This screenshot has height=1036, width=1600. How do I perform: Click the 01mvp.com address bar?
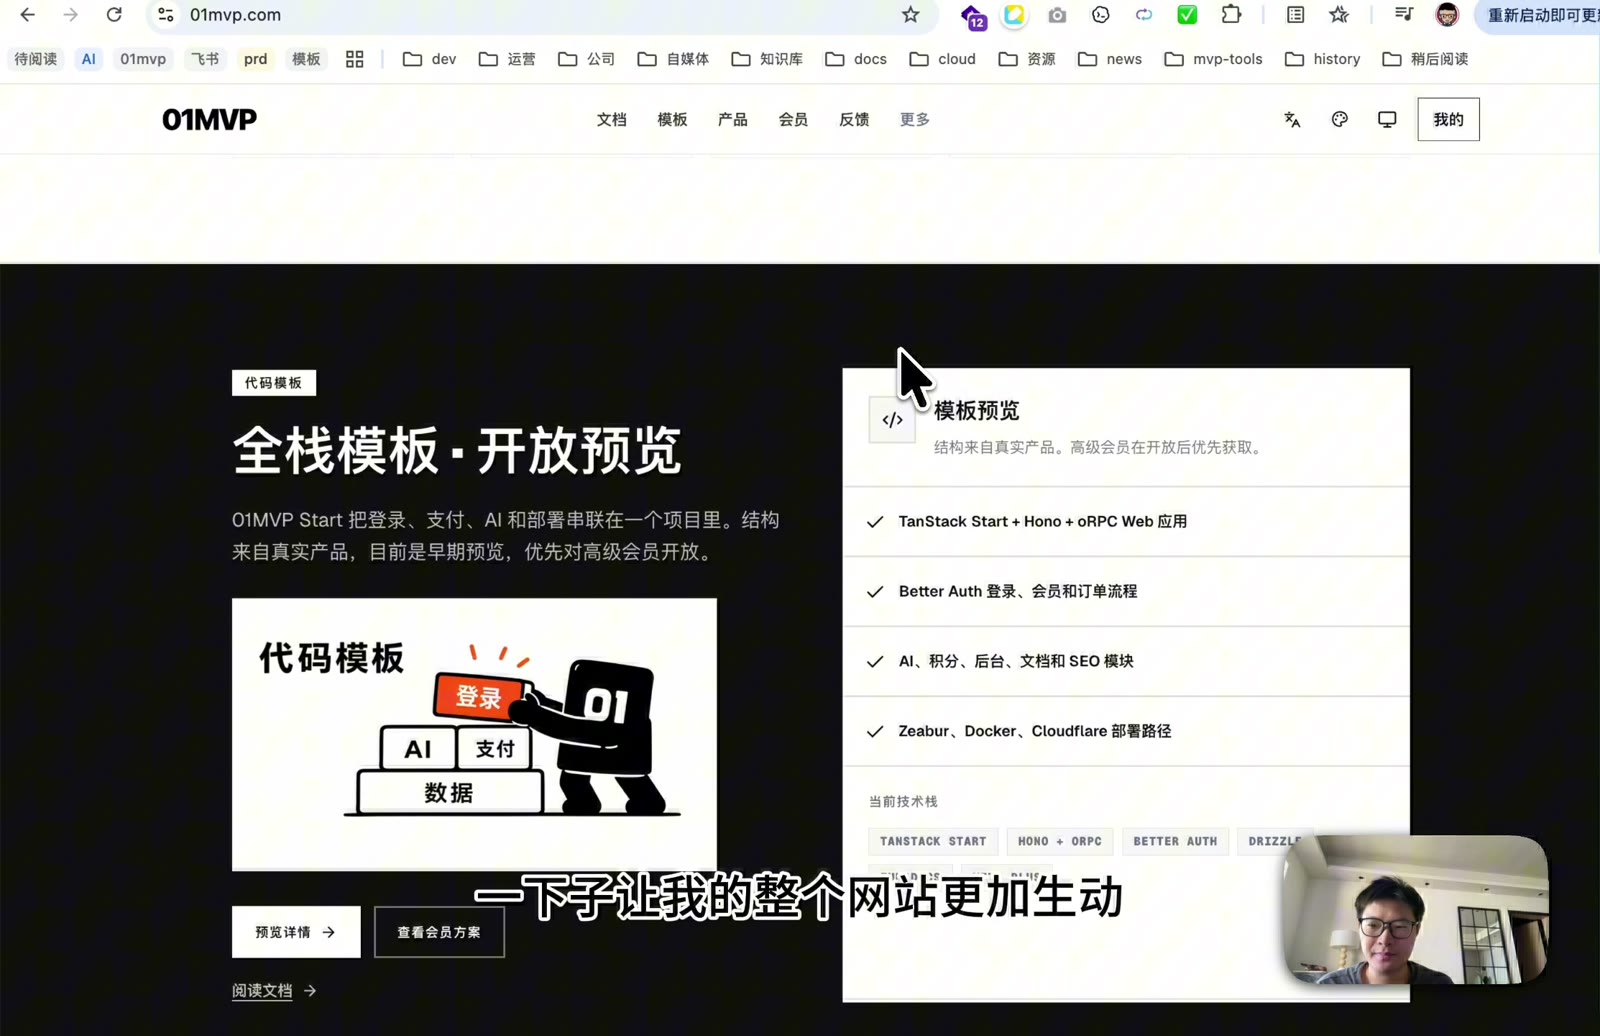[540, 15]
